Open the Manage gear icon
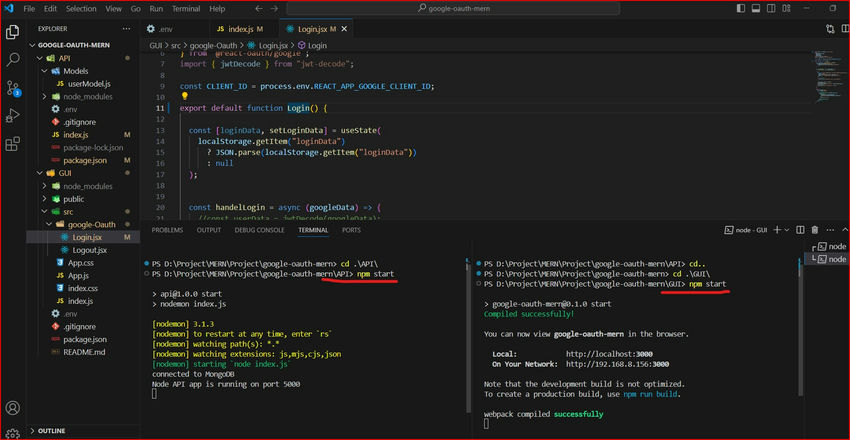This screenshot has height=440, width=850. (x=13, y=432)
